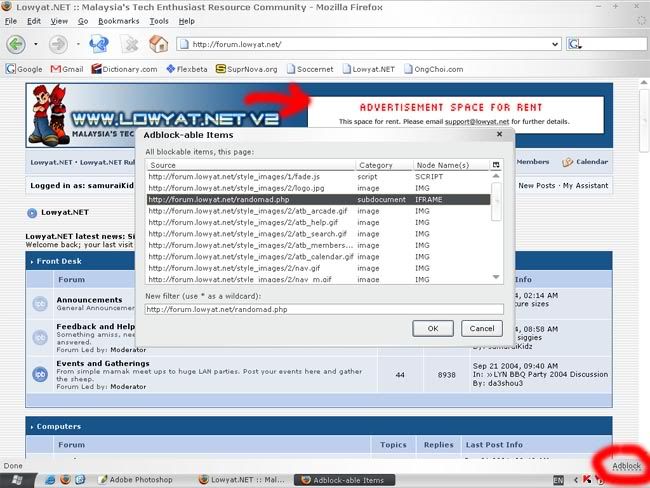The image size is (650, 488).
Task: Open the My Assistant link
Action: point(585,186)
